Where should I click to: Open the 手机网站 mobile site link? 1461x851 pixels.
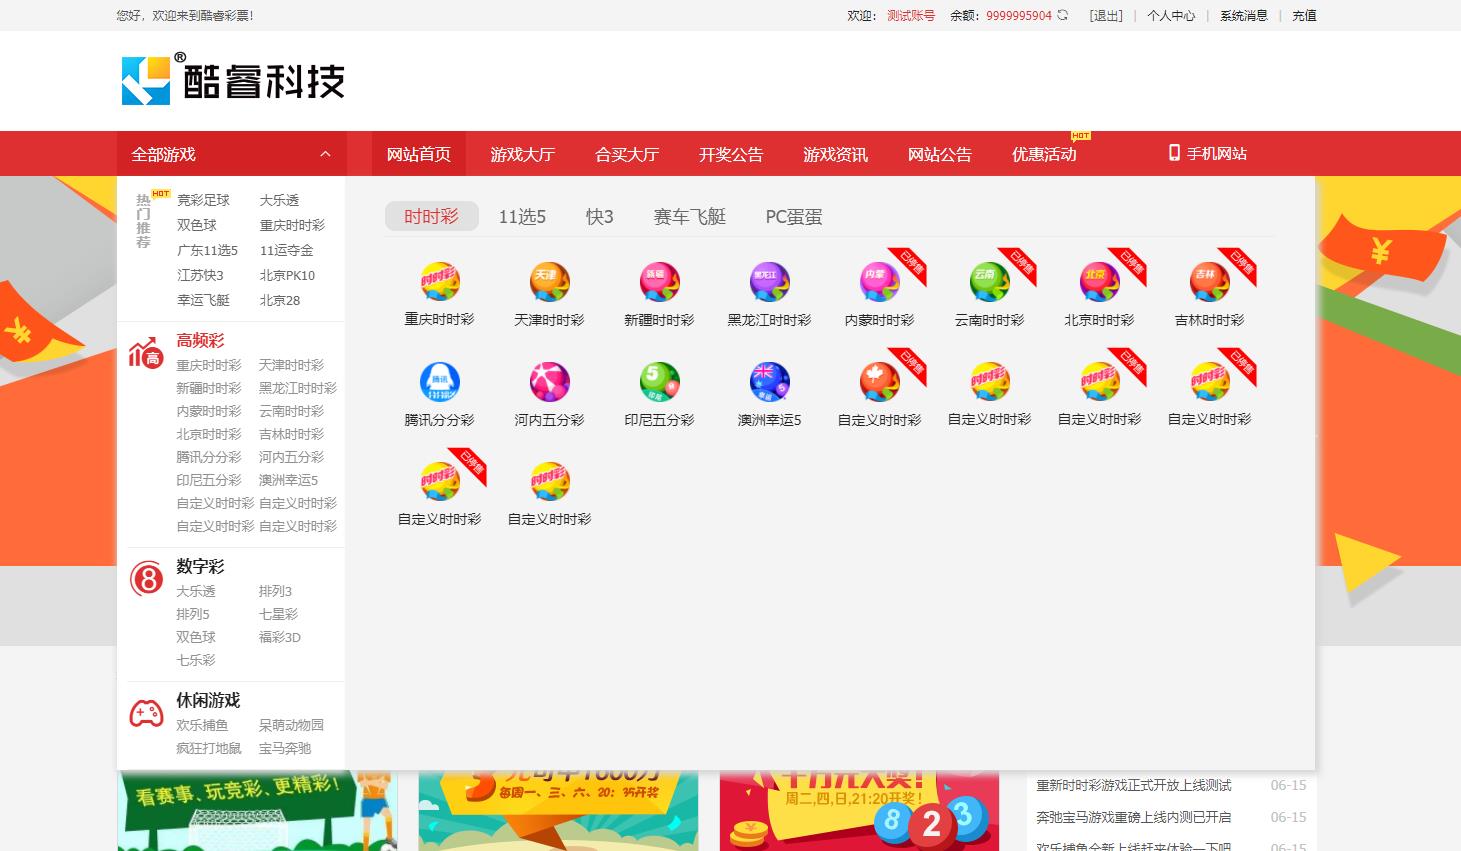tap(1207, 153)
